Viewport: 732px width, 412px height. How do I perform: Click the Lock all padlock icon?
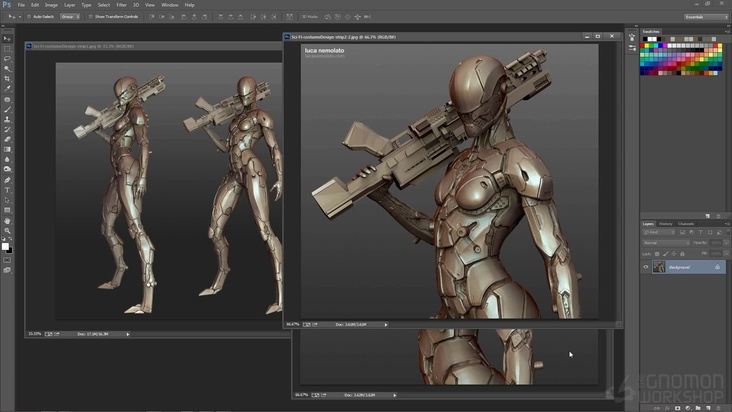tap(682, 254)
